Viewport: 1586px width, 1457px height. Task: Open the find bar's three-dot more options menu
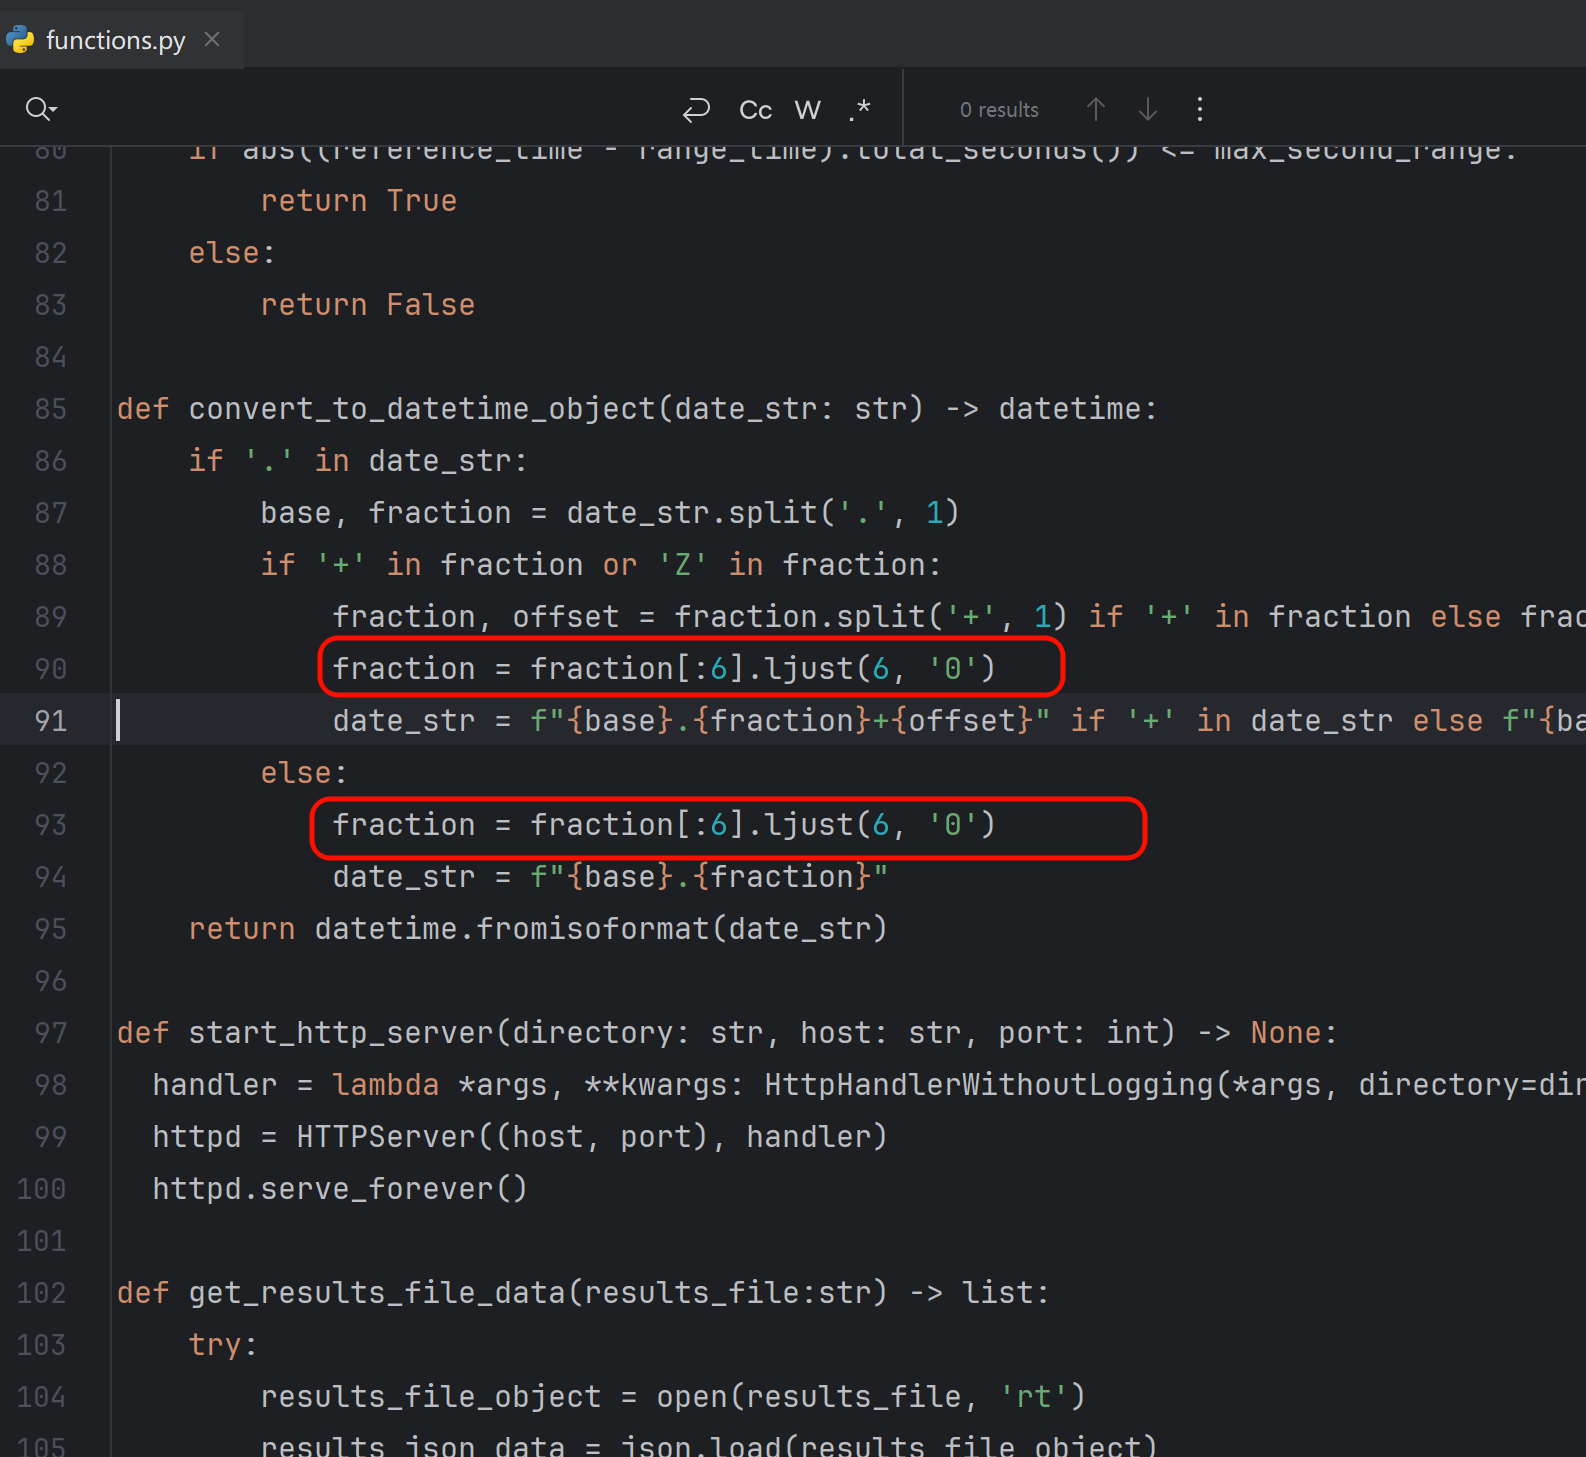point(1200,109)
